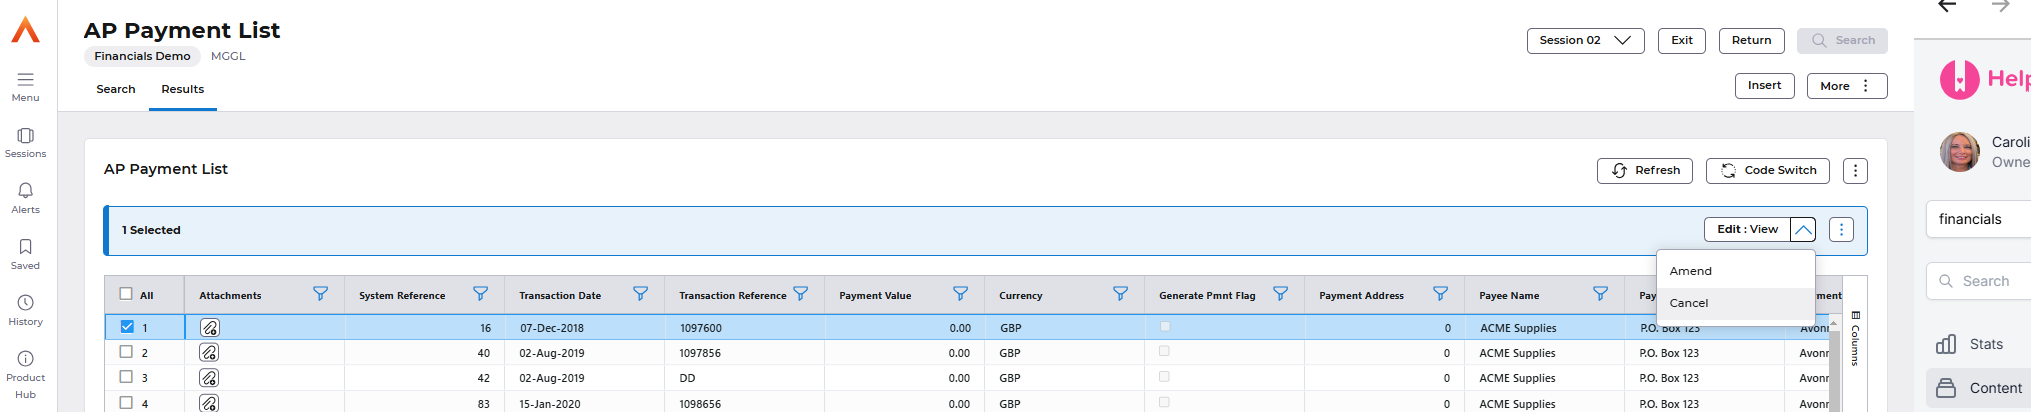Screen dimensions: 2031x412
Task: Filter the Attachments column
Action: pos(320,294)
